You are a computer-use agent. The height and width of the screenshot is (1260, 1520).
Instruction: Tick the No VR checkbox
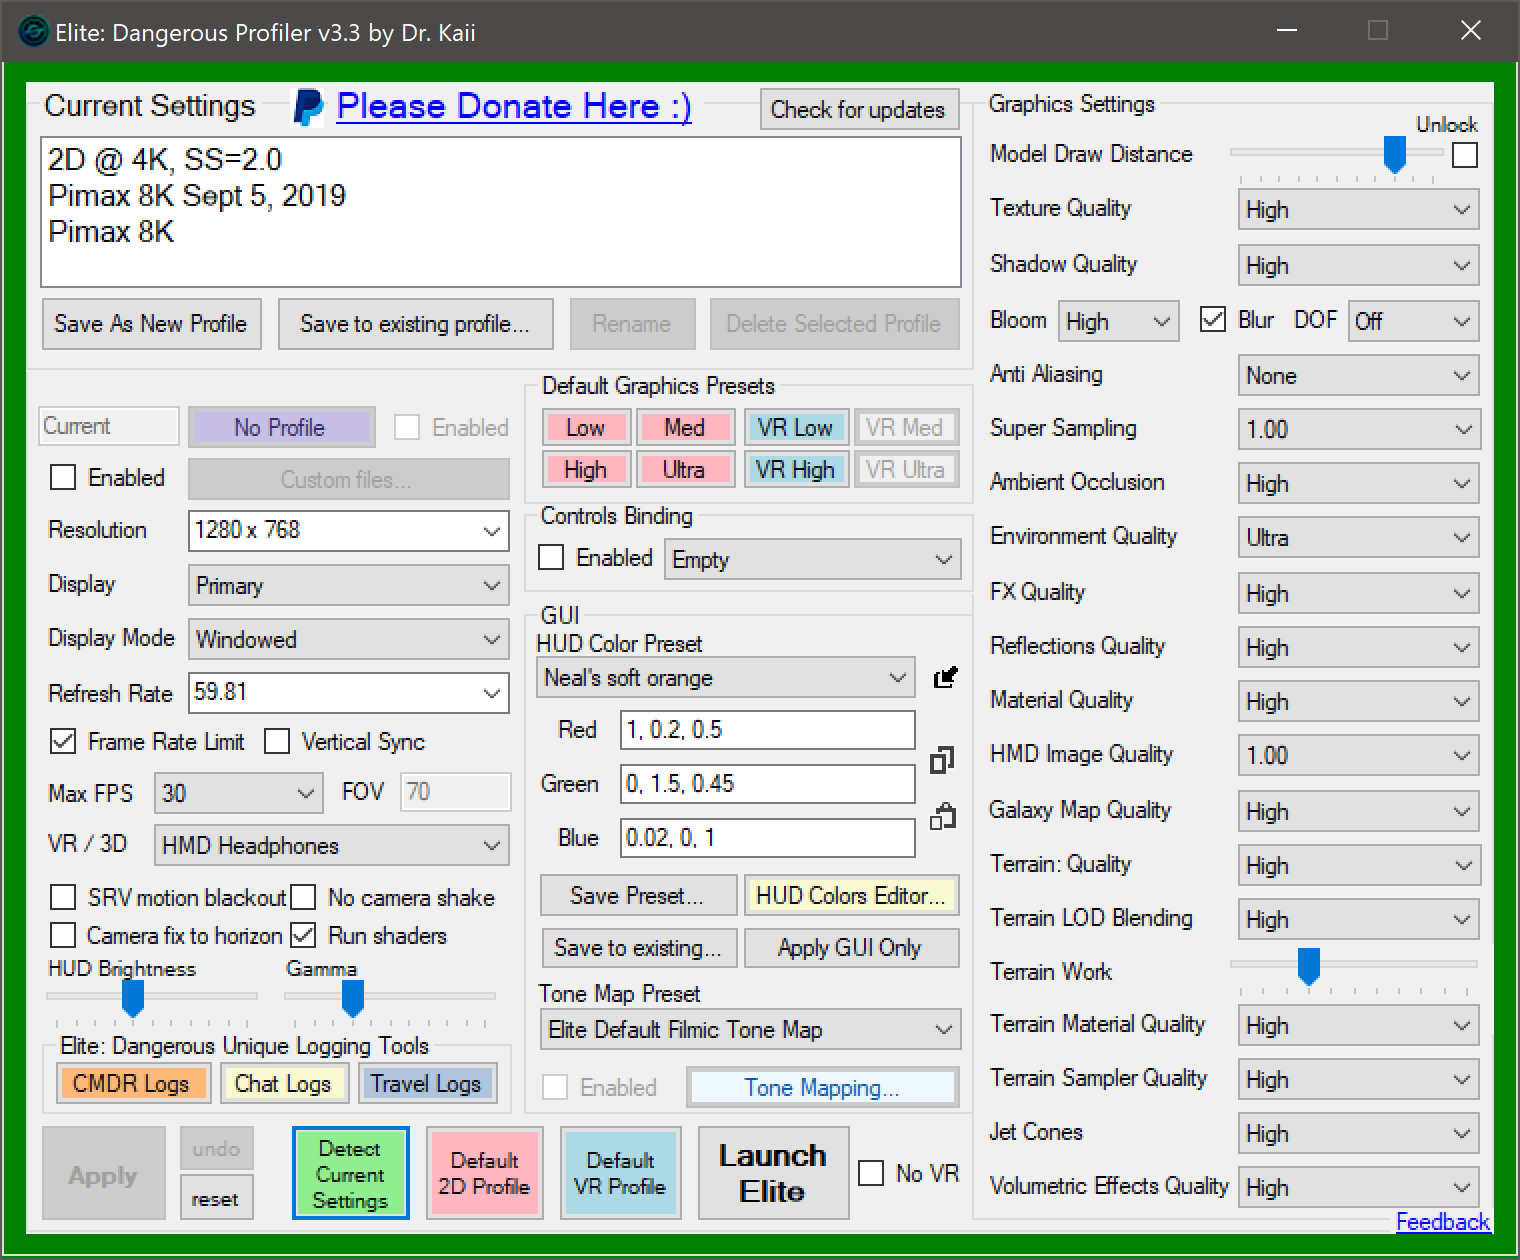pos(871,1173)
